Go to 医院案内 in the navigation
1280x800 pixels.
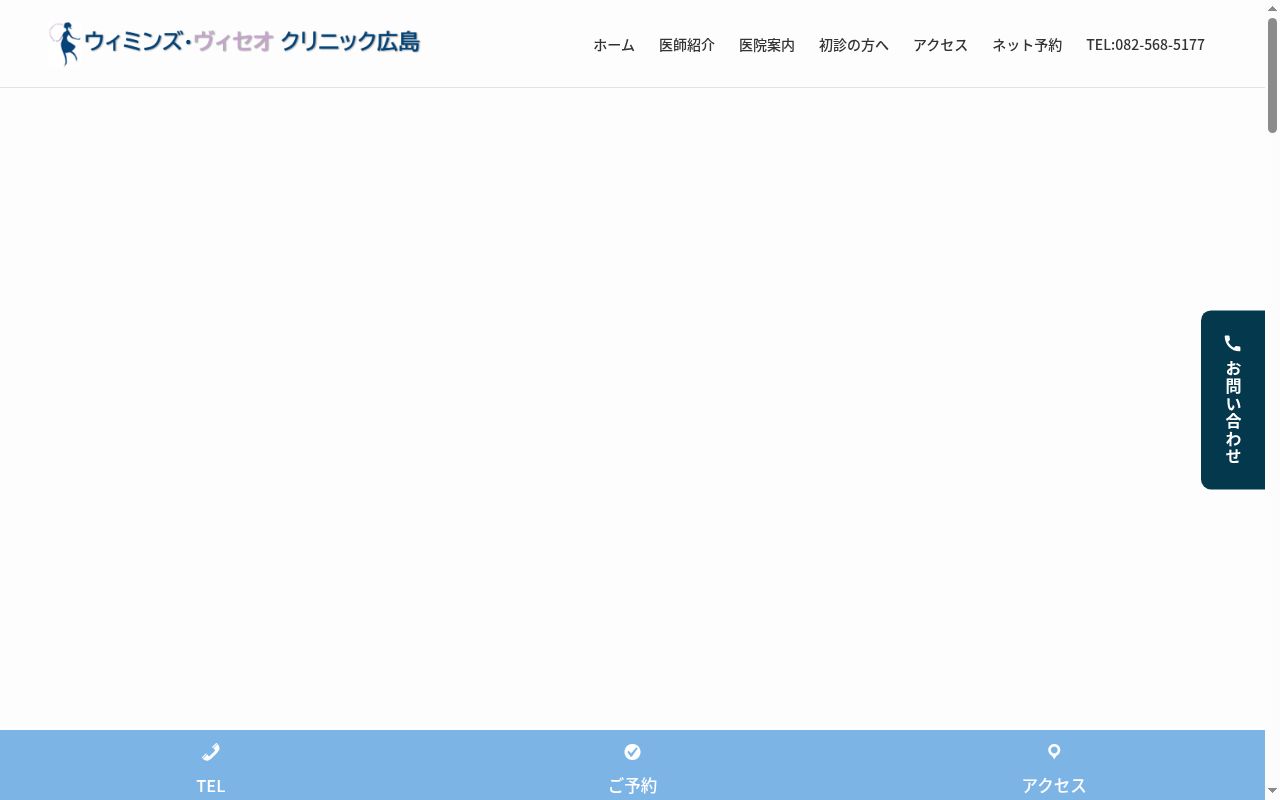pyautogui.click(x=767, y=45)
